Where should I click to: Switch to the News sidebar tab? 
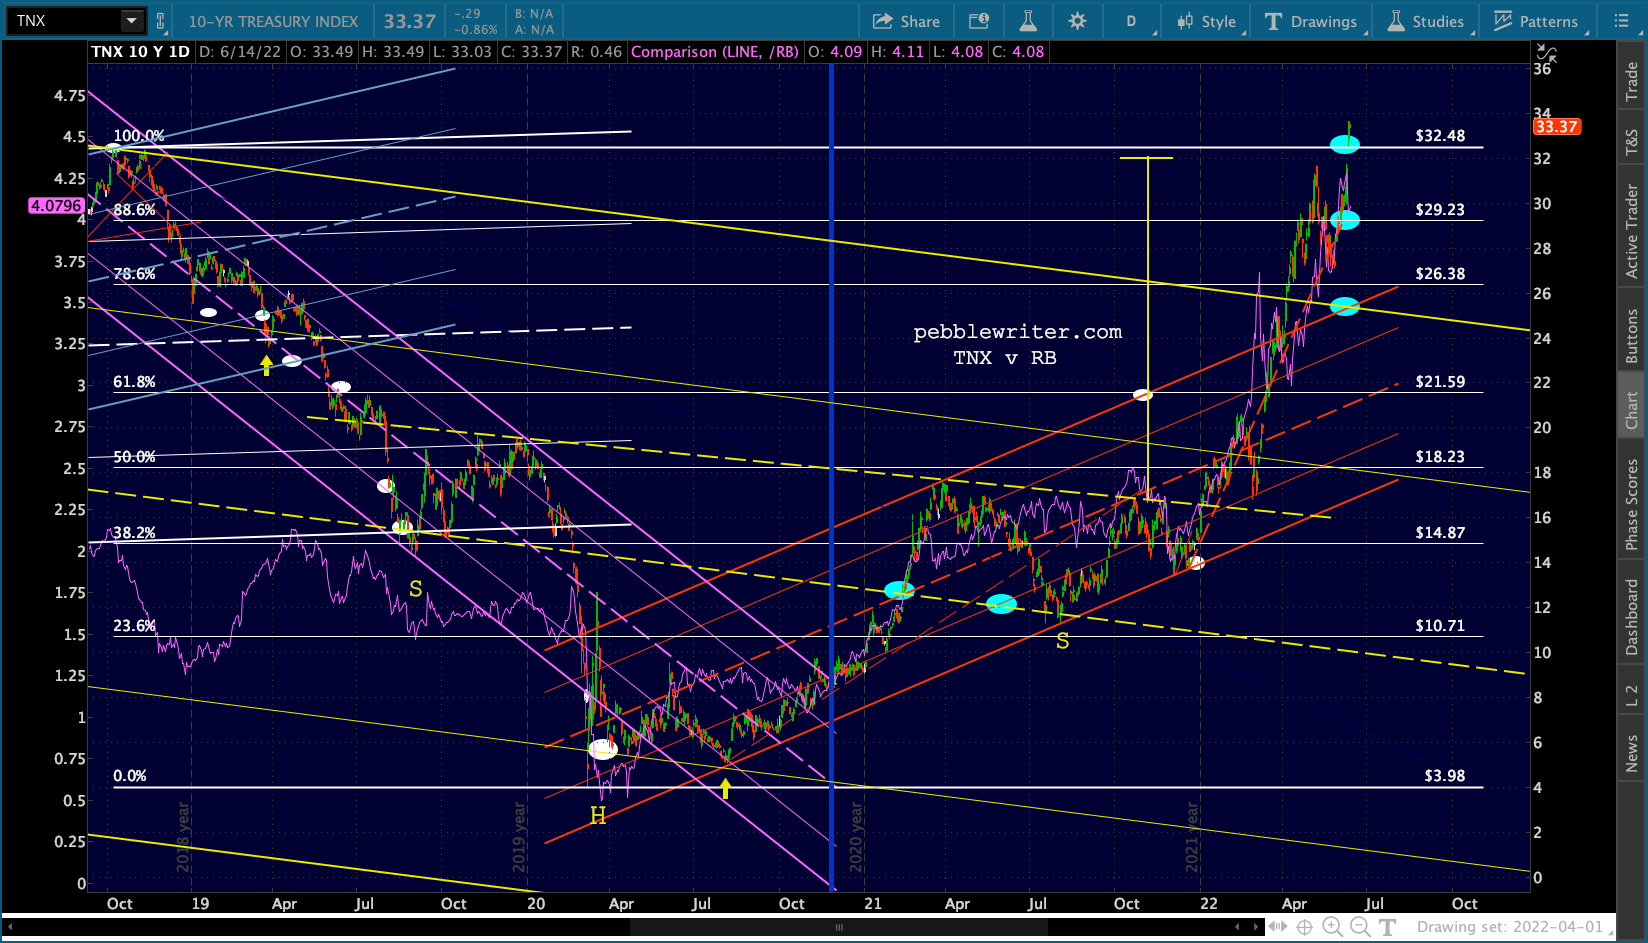(x=1632, y=753)
